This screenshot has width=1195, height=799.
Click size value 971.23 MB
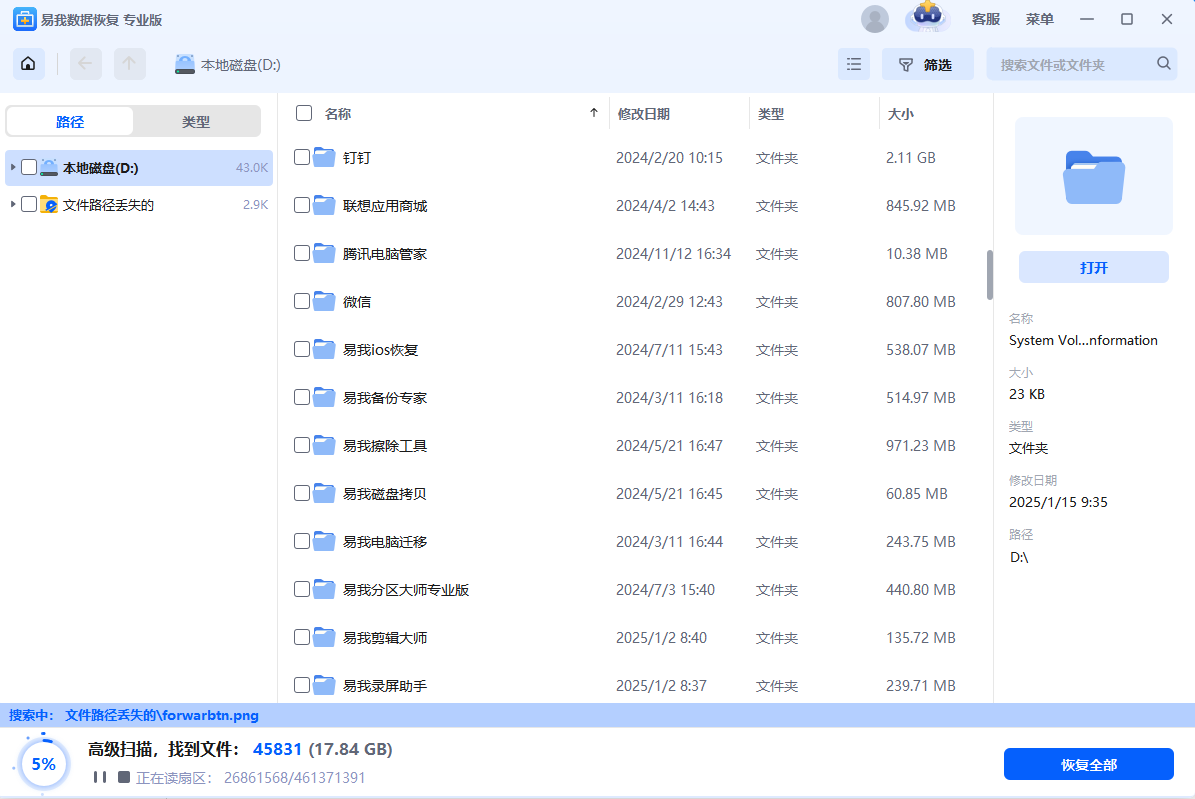(921, 445)
